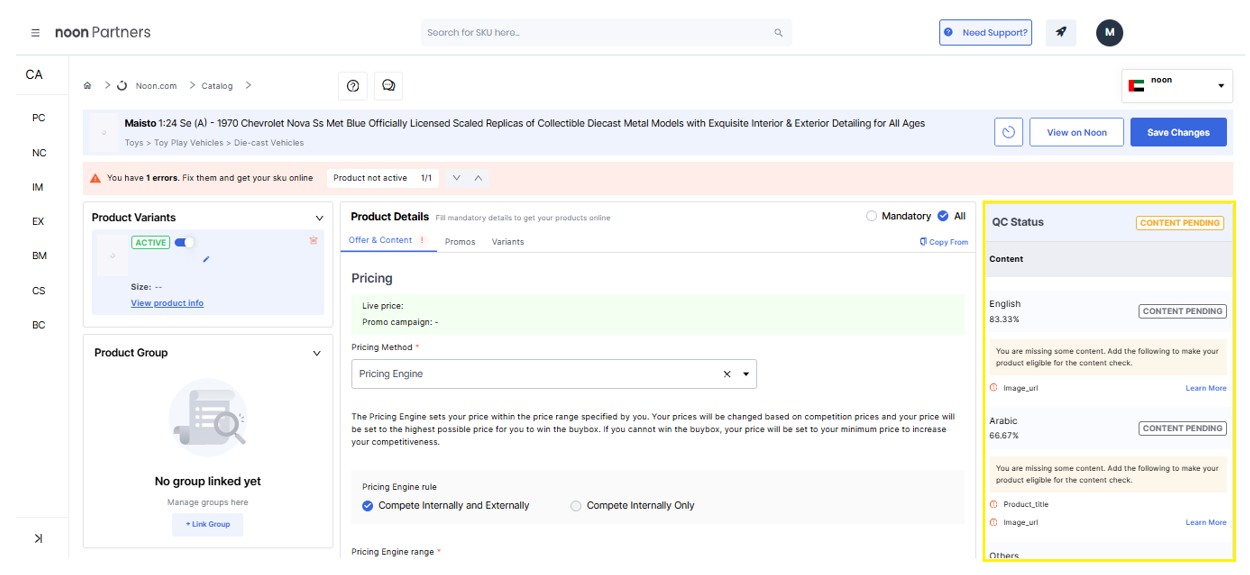Open the CA sidebar item
Screen dimensions: 1250x575
coord(35,75)
